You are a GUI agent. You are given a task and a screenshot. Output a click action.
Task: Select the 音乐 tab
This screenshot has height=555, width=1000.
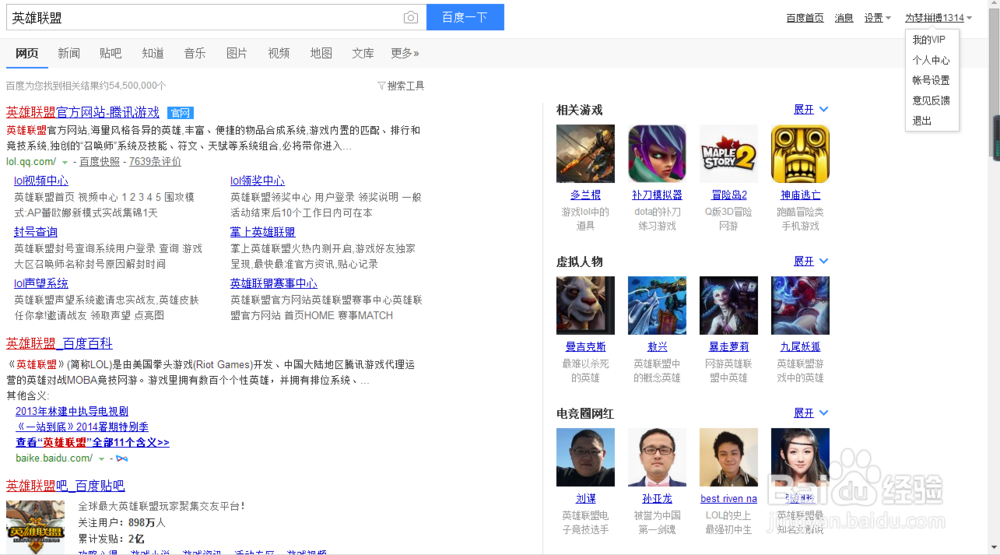pyautogui.click(x=195, y=53)
